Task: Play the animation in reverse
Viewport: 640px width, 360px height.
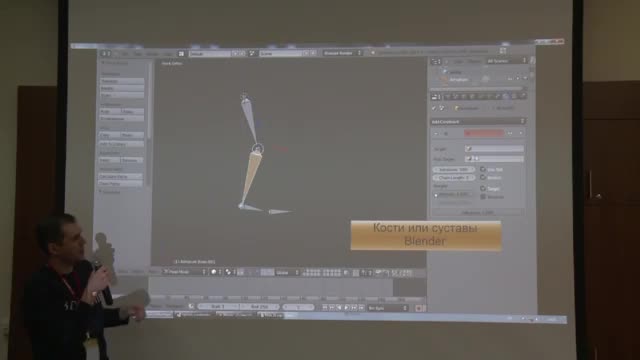Action: coord(340,308)
